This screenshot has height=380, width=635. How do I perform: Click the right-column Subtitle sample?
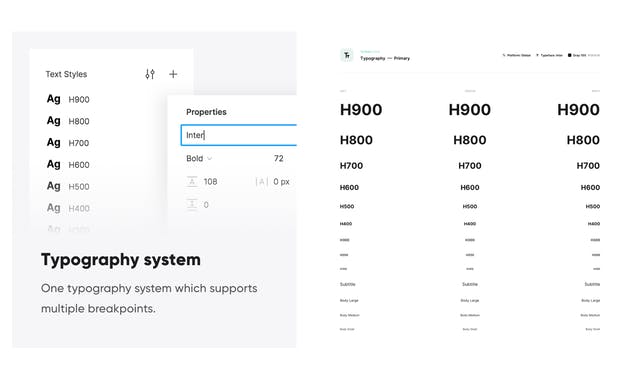tap(592, 284)
